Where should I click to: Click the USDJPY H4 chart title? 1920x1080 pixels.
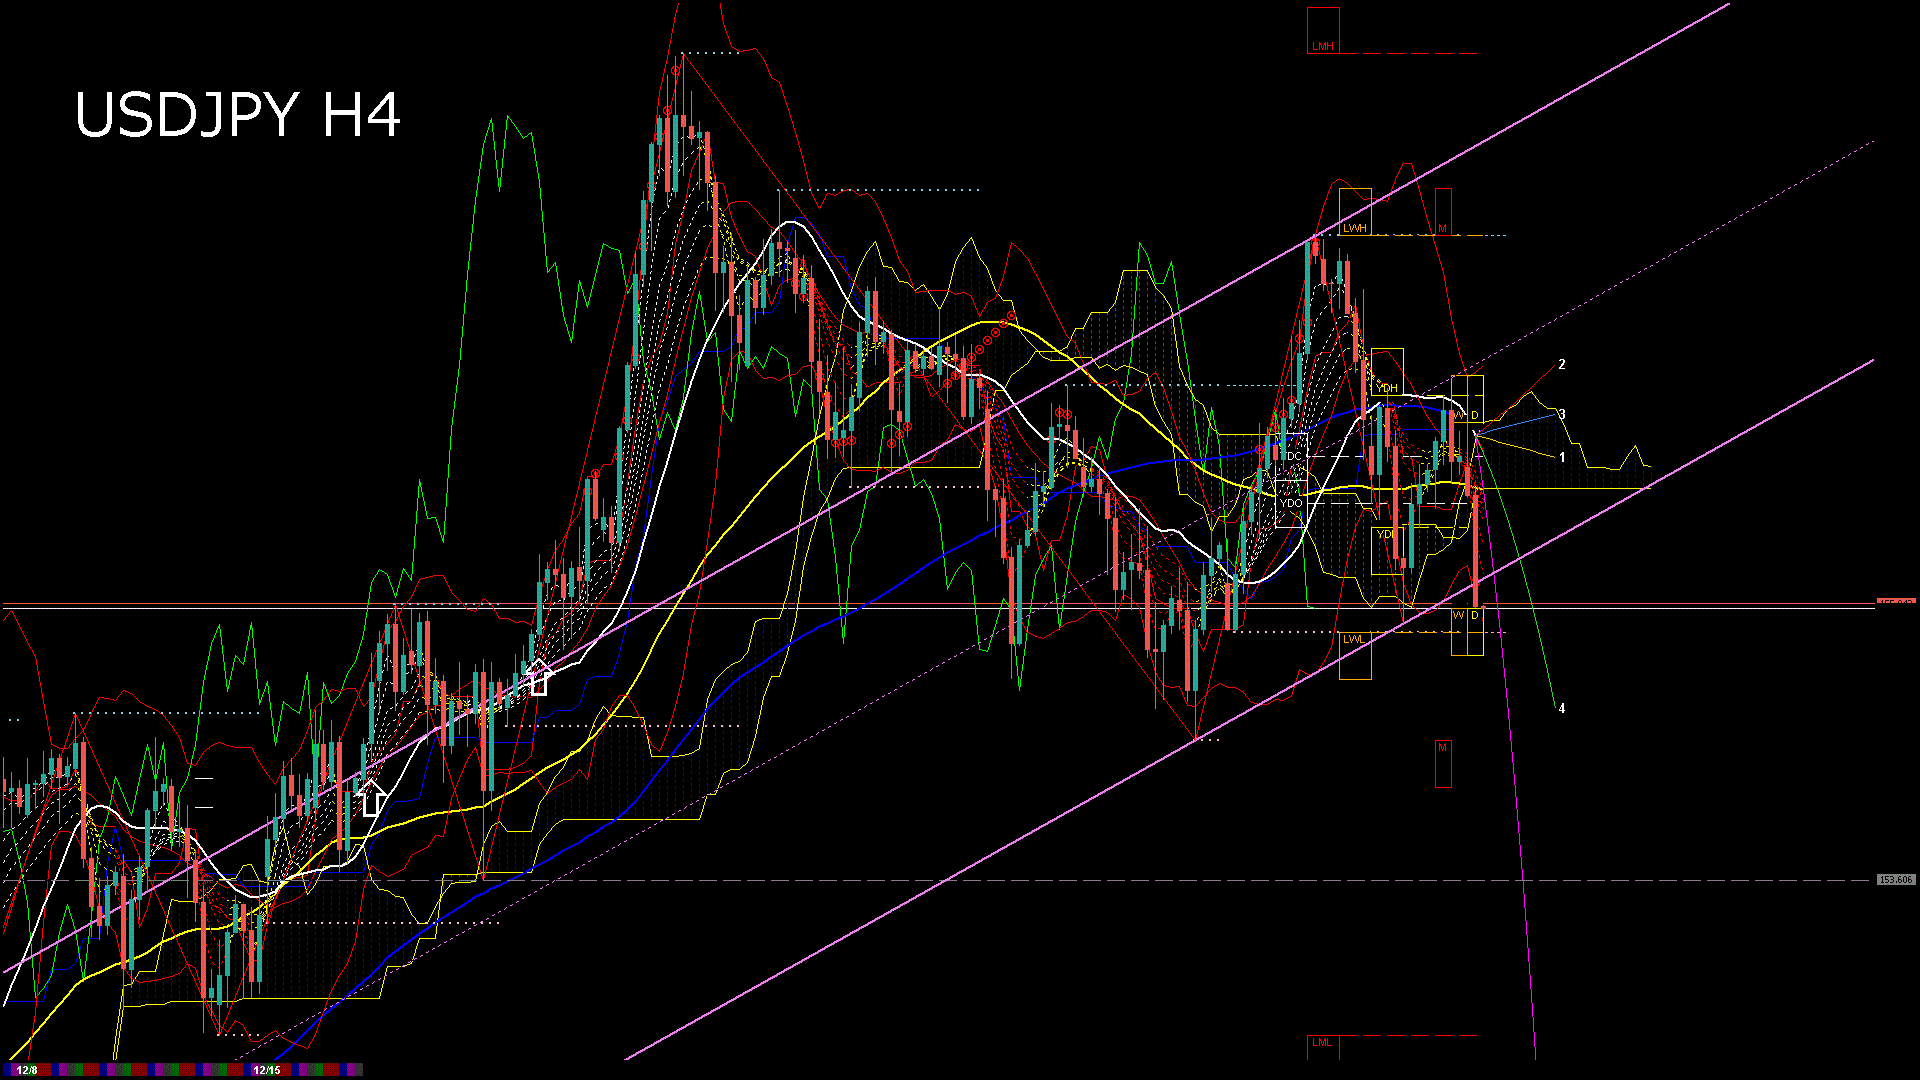240,115
